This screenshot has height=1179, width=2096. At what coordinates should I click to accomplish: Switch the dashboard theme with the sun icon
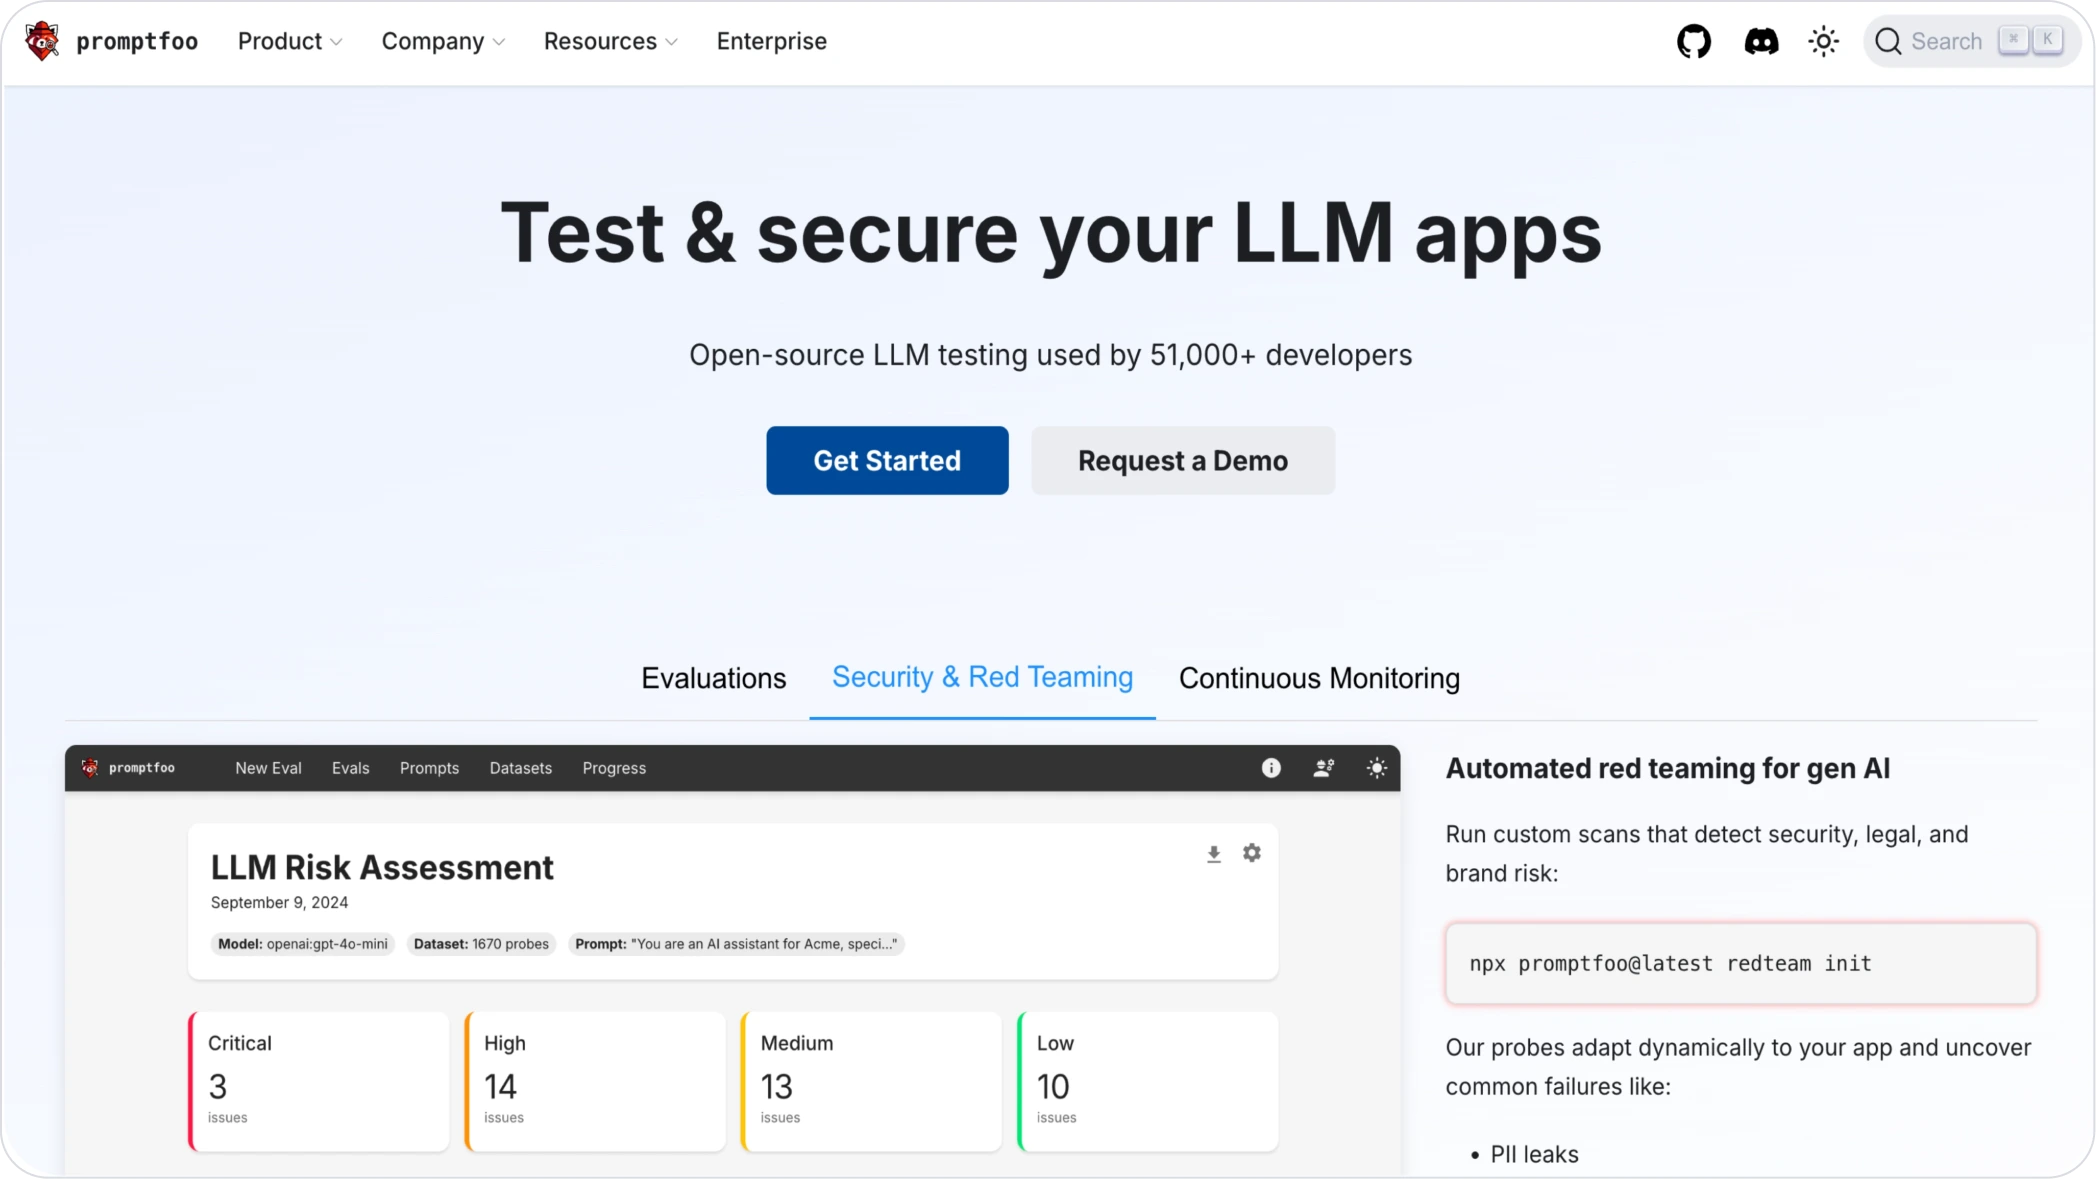1376,768
